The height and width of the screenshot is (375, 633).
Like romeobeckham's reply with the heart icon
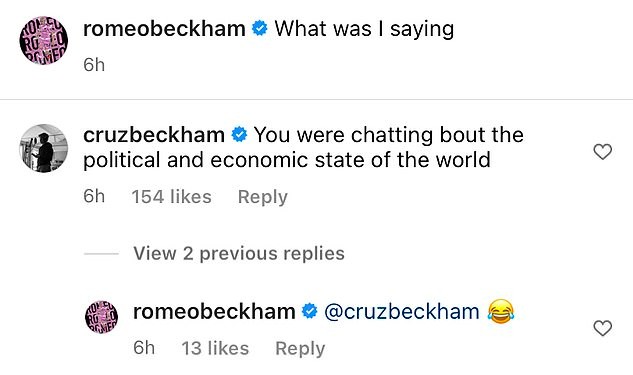coord(603,328)
